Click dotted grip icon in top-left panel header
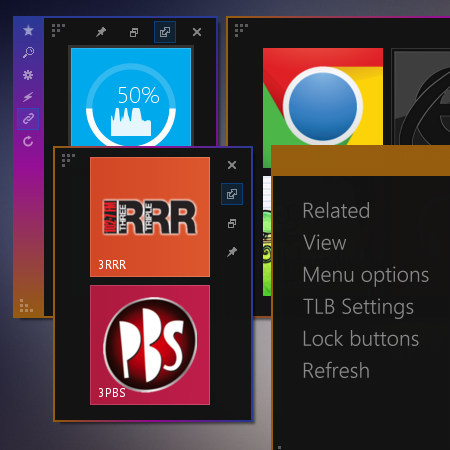450x450 pixels. click(x=58, y=30)
